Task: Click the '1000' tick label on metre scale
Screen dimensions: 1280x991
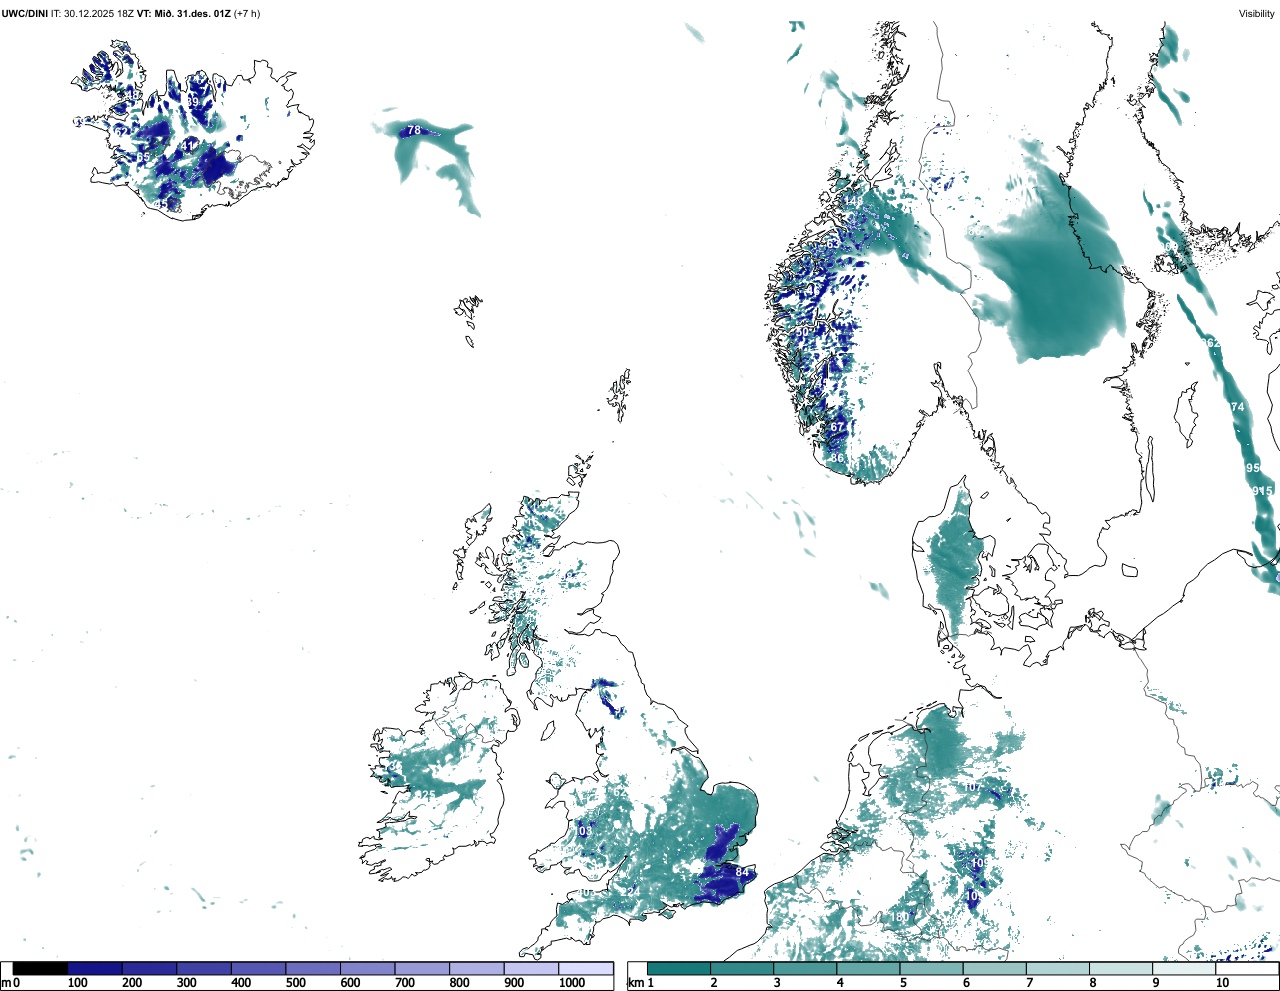Action: [572, 984]
